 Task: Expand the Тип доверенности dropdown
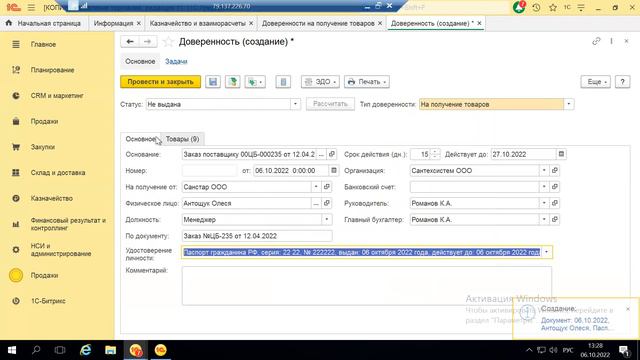(x=569, y=104)
